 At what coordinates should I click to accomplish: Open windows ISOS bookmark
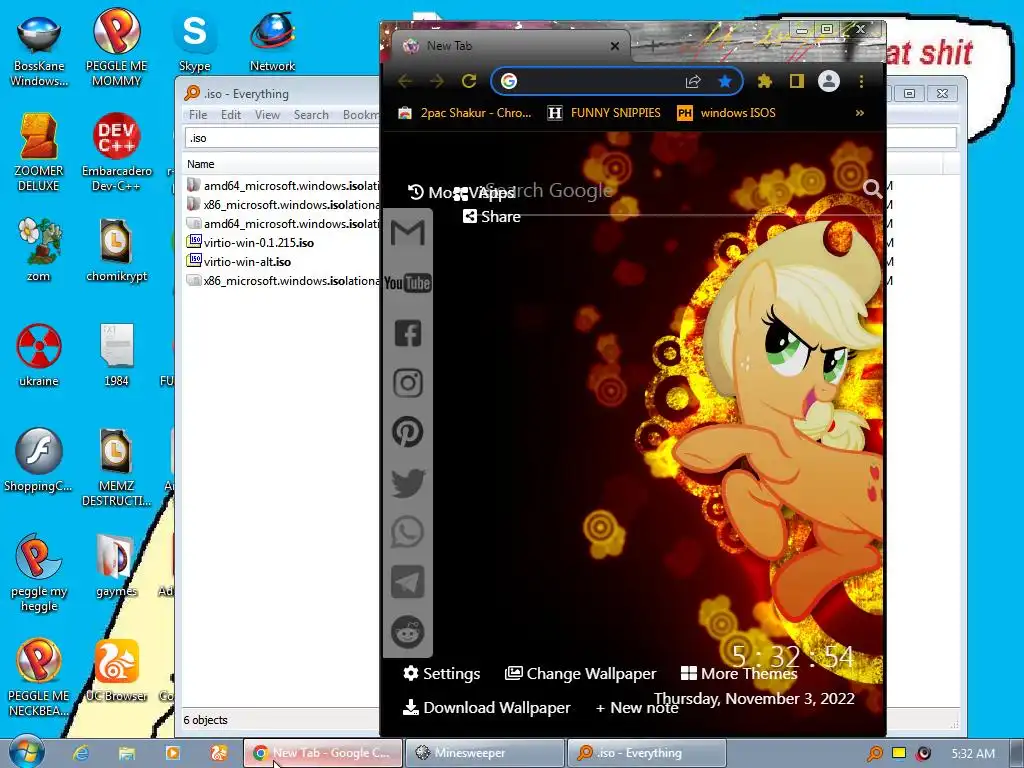[726, 113]
